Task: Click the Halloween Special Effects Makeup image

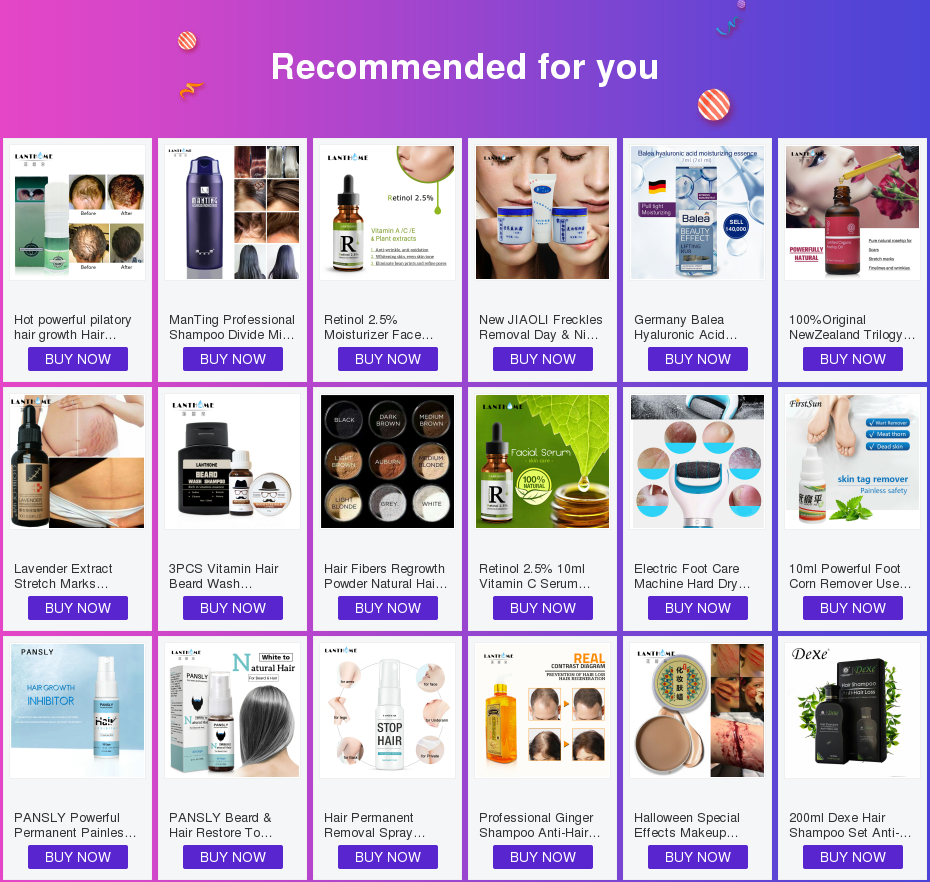Action: (x=698, y=711)
